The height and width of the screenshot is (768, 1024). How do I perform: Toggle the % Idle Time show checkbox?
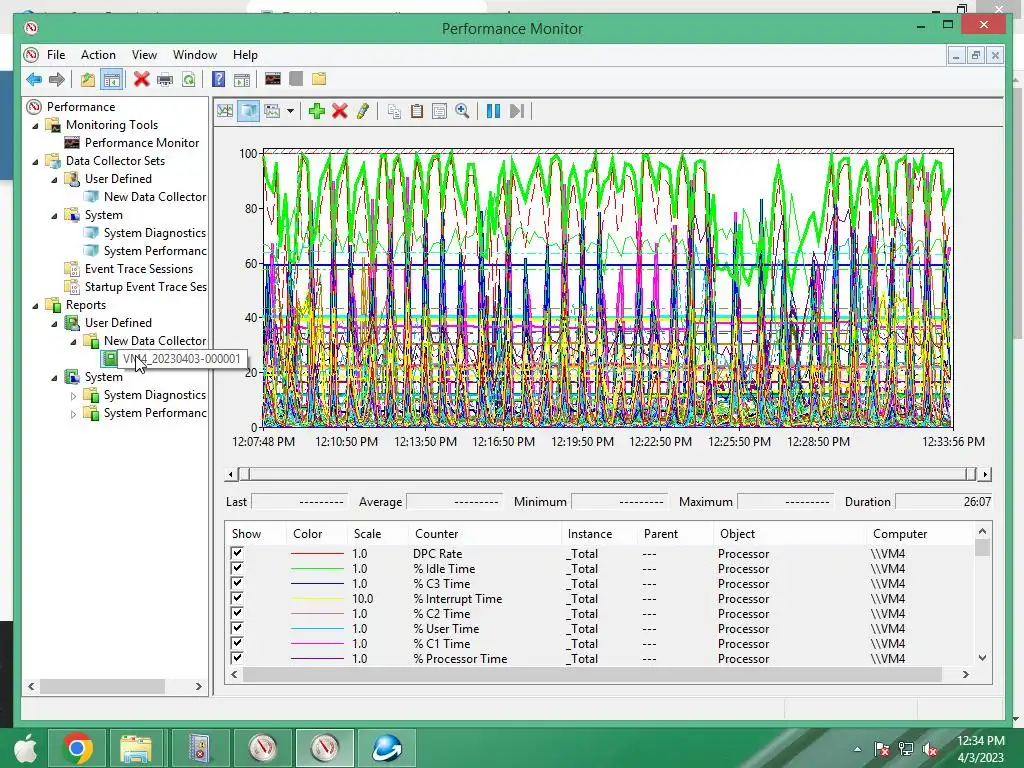coord(238,569)
